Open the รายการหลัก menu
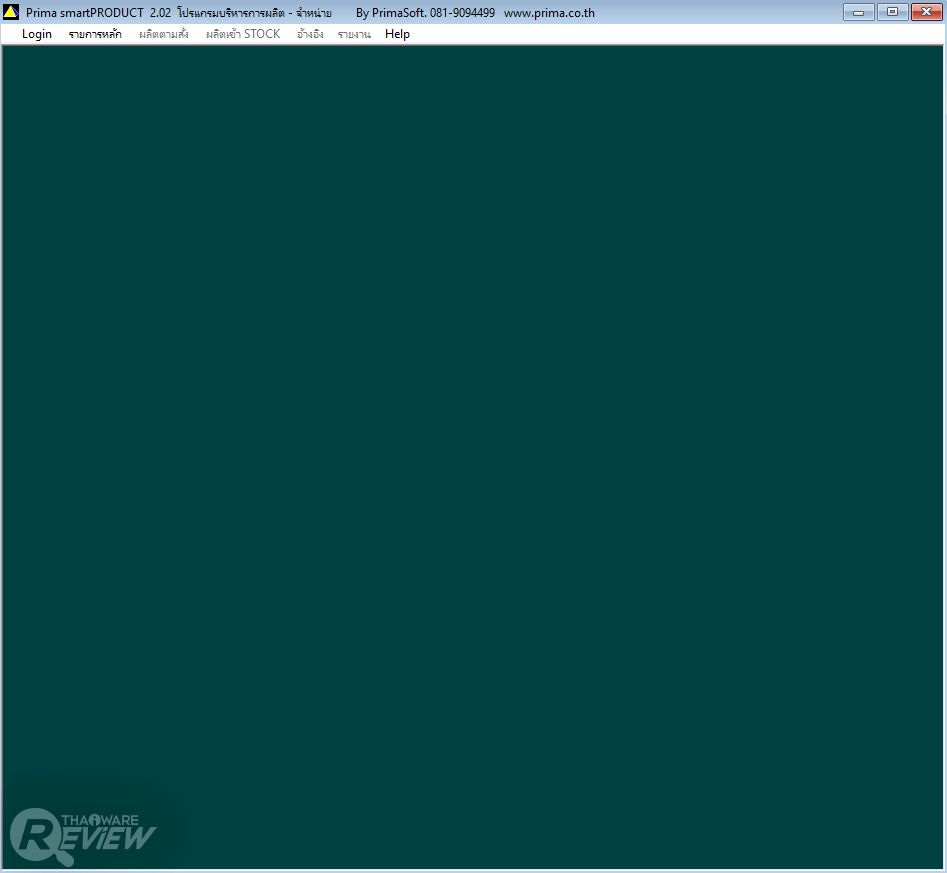947x873 pixels. pos(95,34)
